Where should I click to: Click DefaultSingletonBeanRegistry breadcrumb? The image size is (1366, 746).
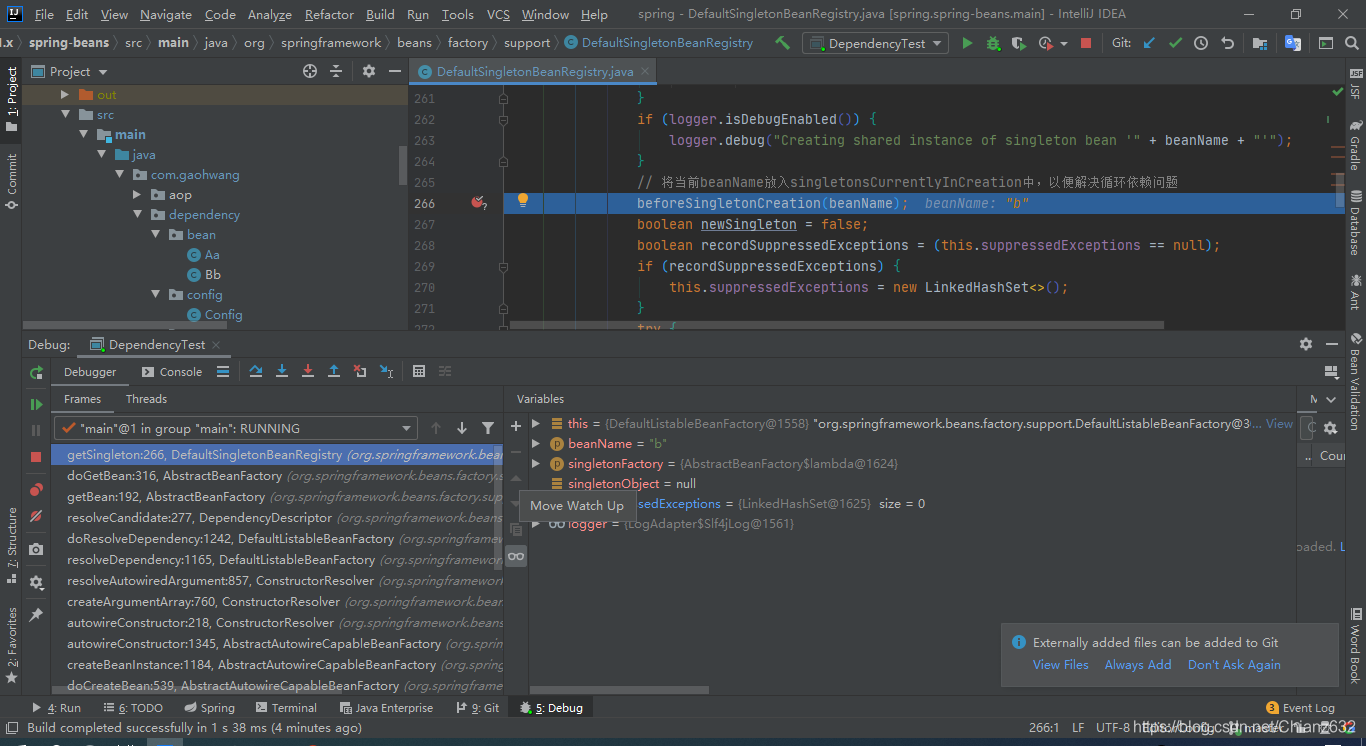658,43
